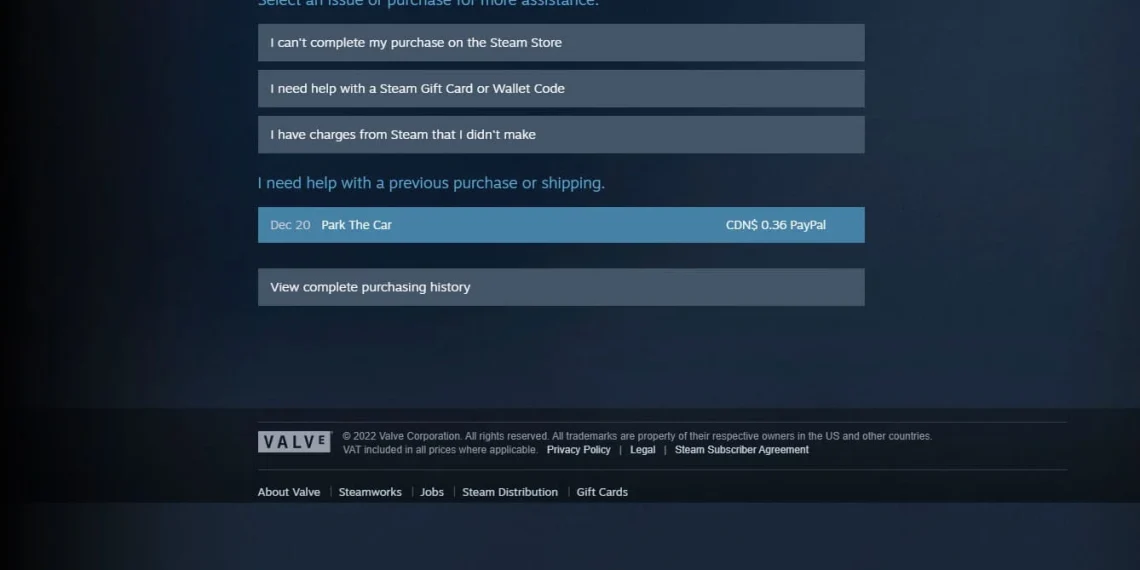The width and height of the screenshot is (1140, 570).
Task: Open the Steamworks footer link
Action: click(369, 492)
